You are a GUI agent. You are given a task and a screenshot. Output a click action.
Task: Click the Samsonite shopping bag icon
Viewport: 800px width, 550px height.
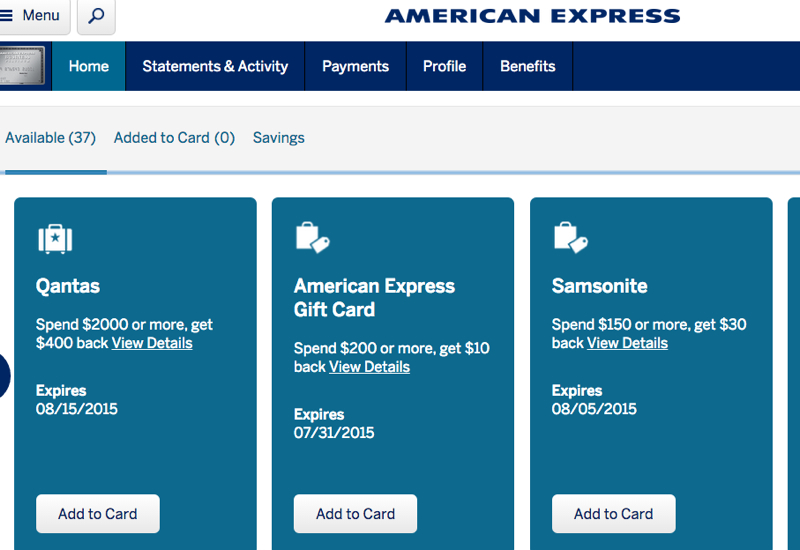click(x=570, y=237)
